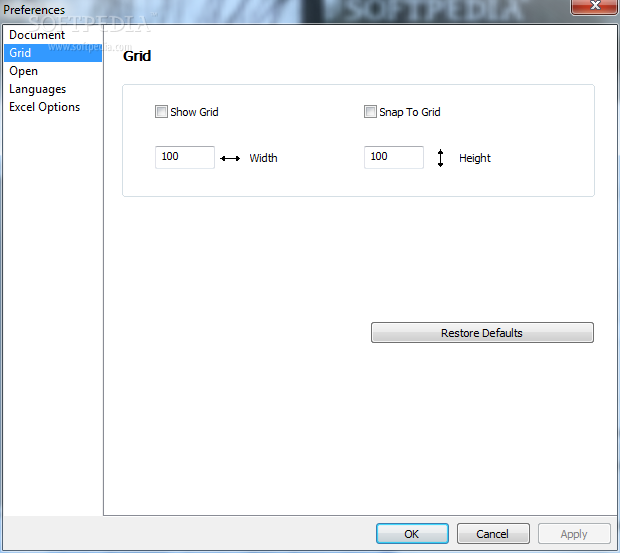Click the horizontal width arrow icon
The image size is (620, 553).
pos(230,159)
